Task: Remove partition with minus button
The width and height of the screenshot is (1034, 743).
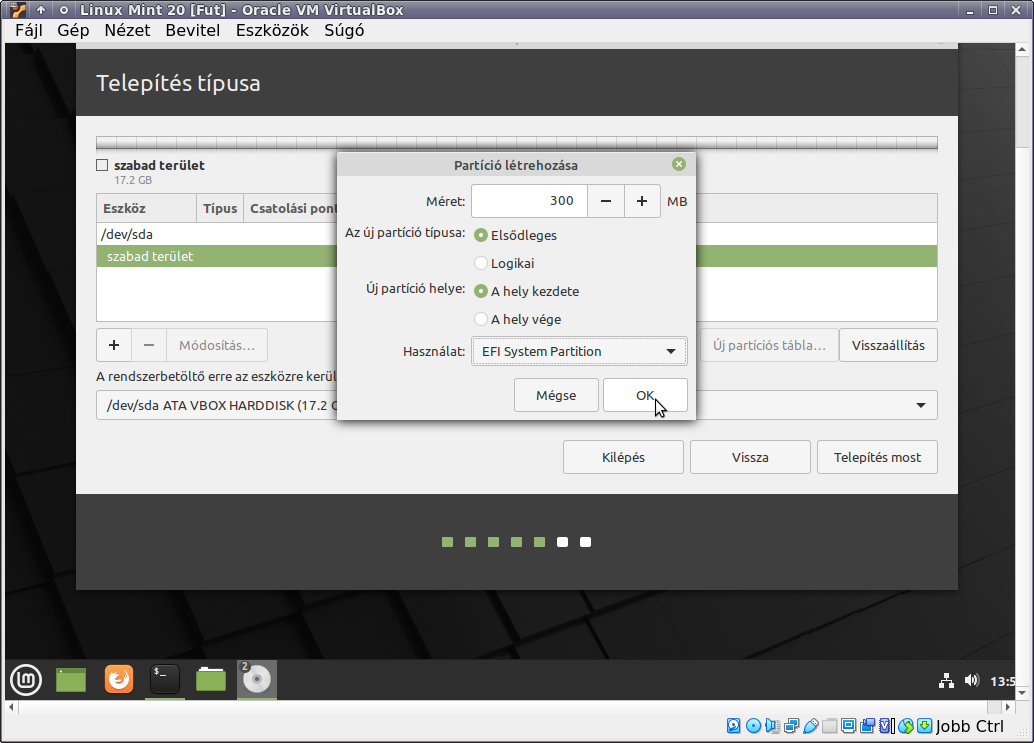Action: tap(149, 345)
